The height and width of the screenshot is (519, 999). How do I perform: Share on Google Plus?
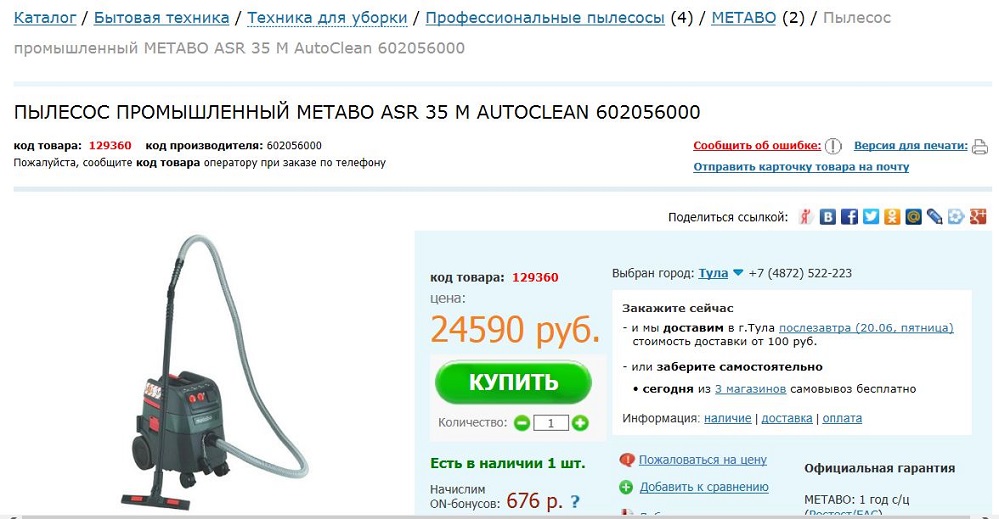point(978,217)
